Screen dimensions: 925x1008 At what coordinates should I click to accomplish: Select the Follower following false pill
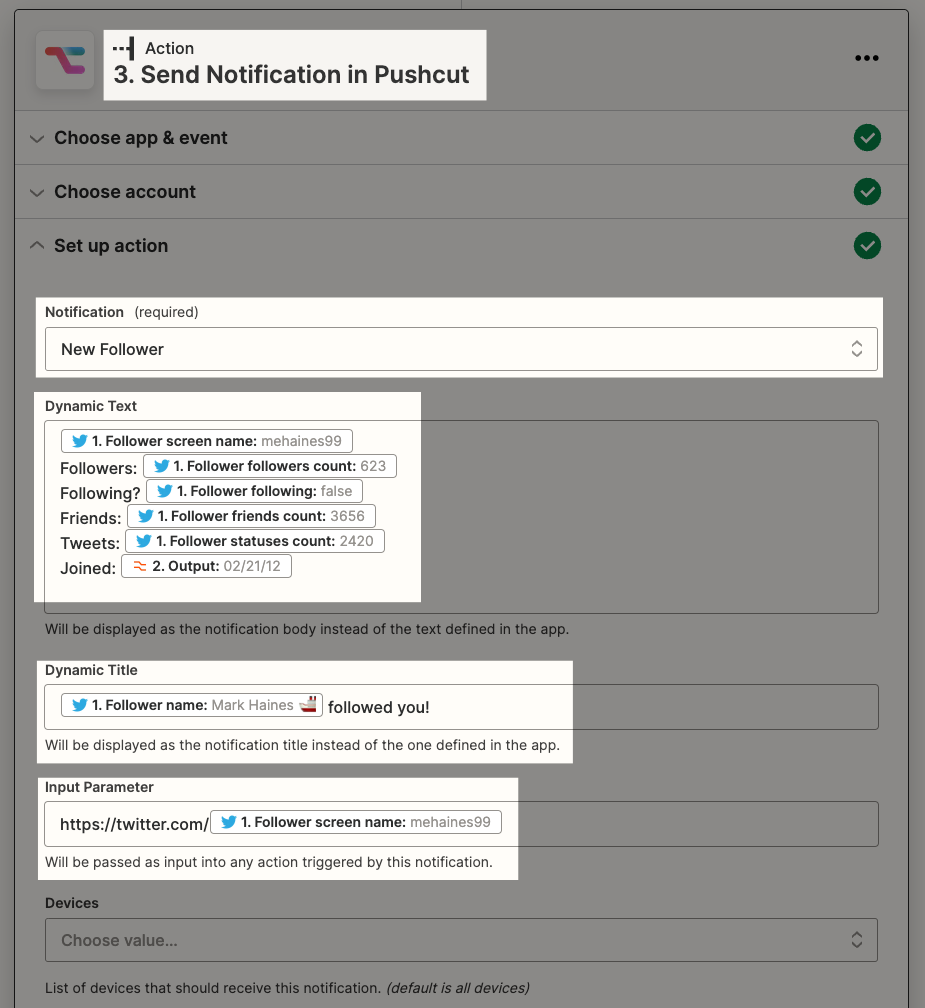click(254, 491)
